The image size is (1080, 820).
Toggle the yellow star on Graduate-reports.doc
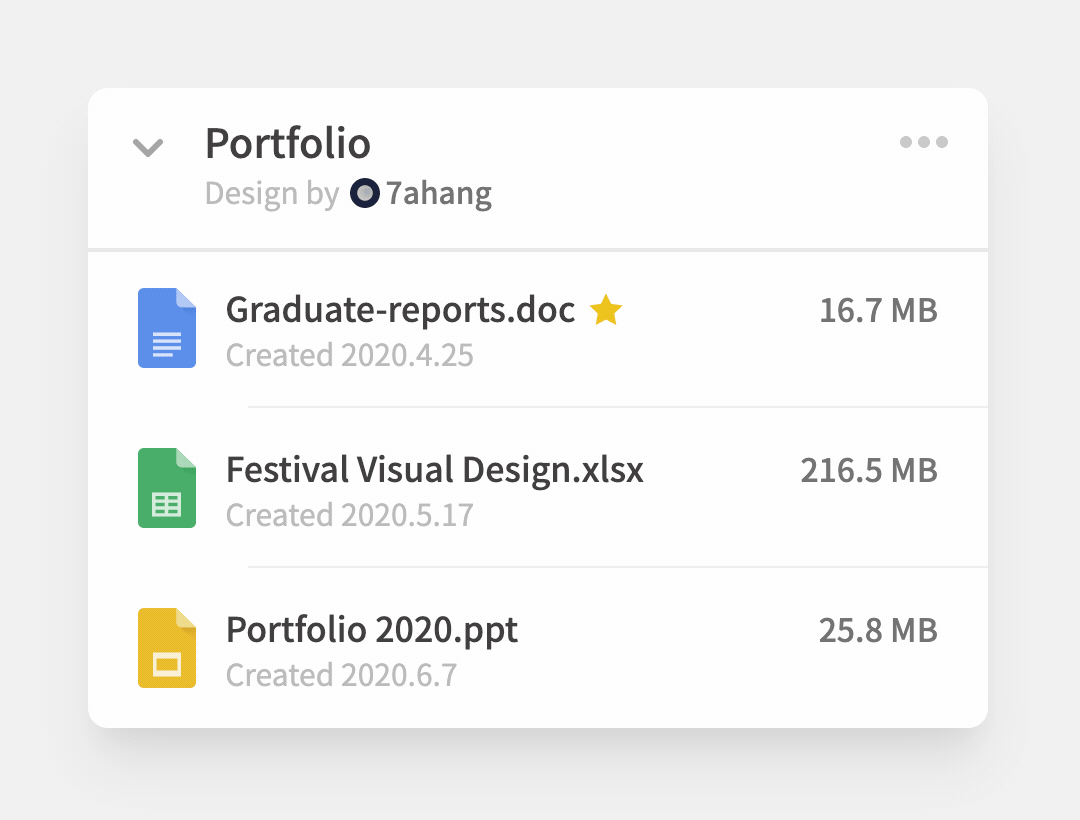pos(606,309)
